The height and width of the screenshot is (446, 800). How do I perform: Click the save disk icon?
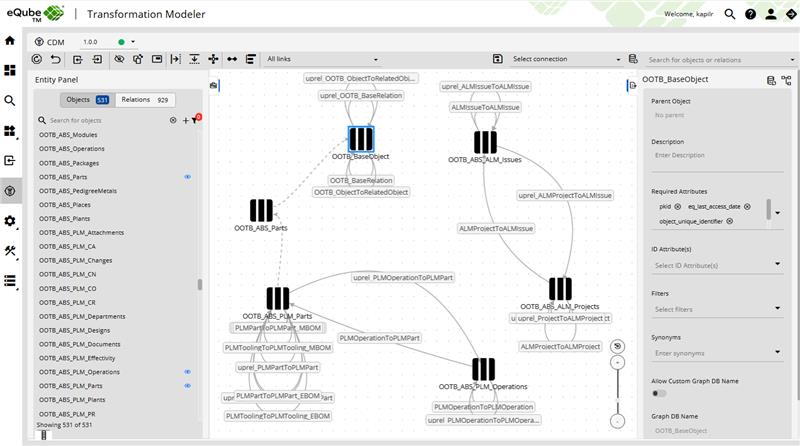click(x=498, y=59)
